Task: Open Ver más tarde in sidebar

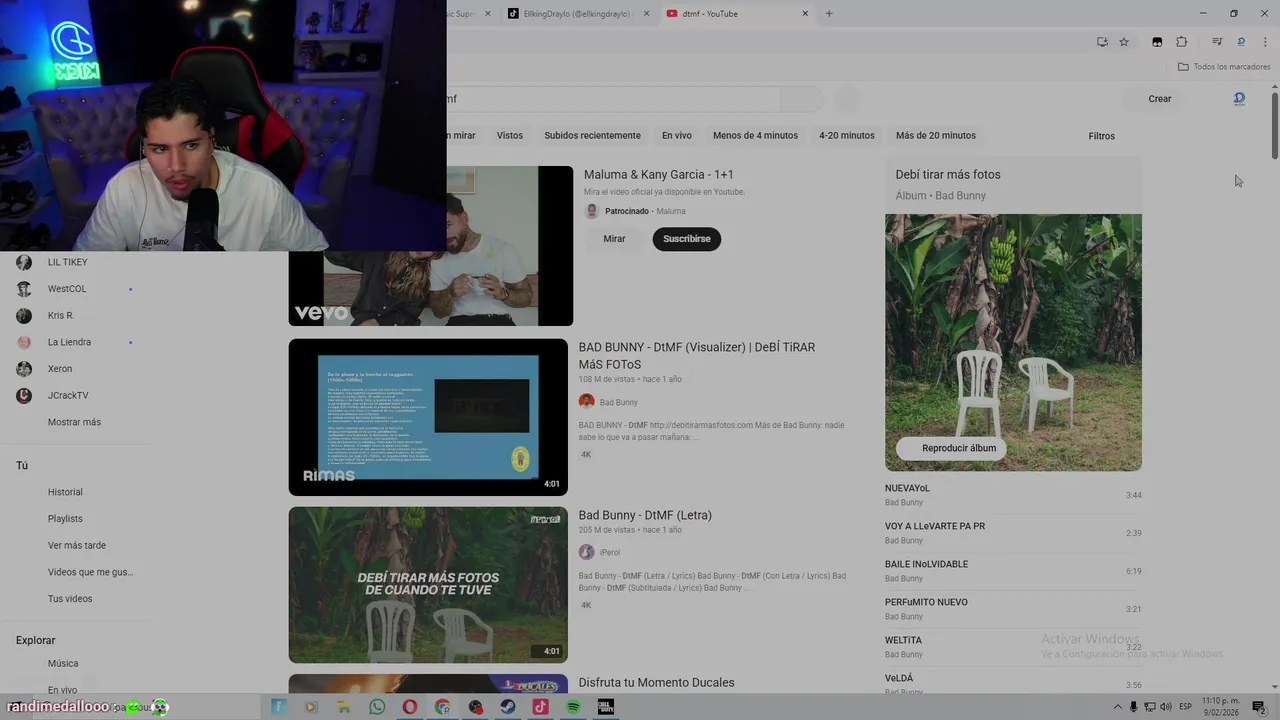Action: tap(76, 545)
